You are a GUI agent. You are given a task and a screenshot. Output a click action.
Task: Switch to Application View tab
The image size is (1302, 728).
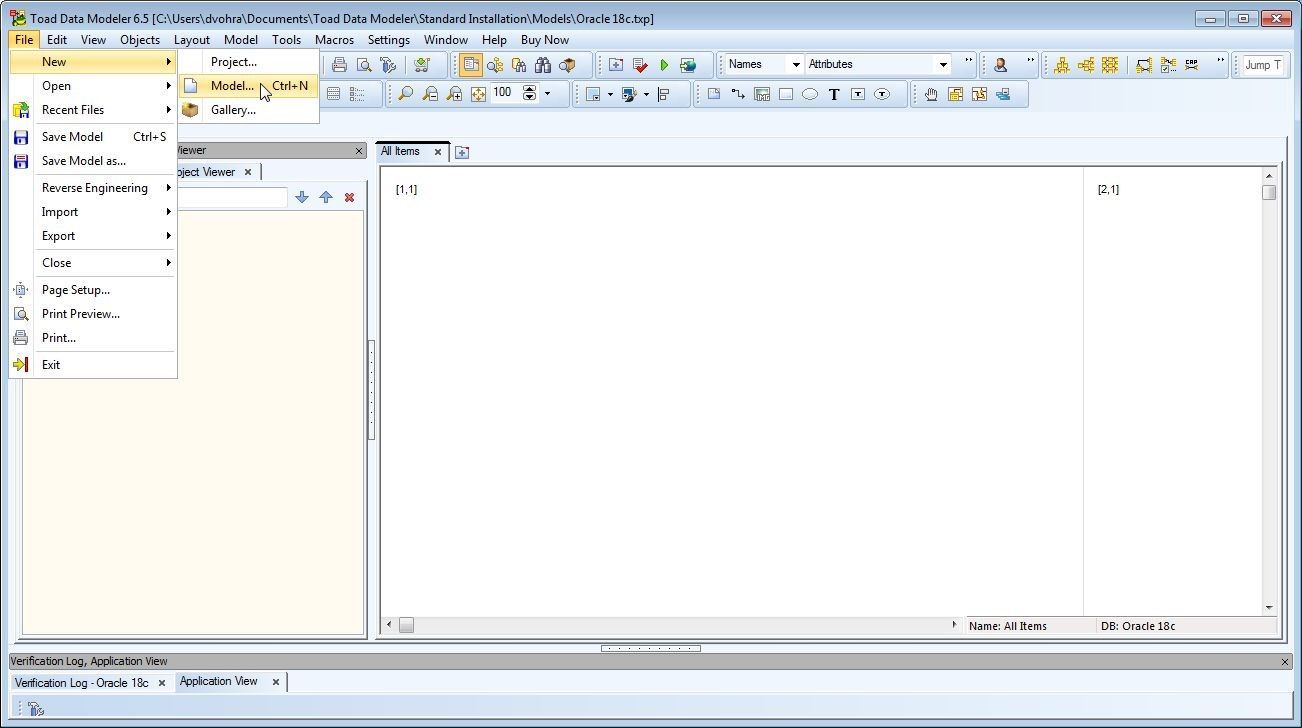(218, 682)
